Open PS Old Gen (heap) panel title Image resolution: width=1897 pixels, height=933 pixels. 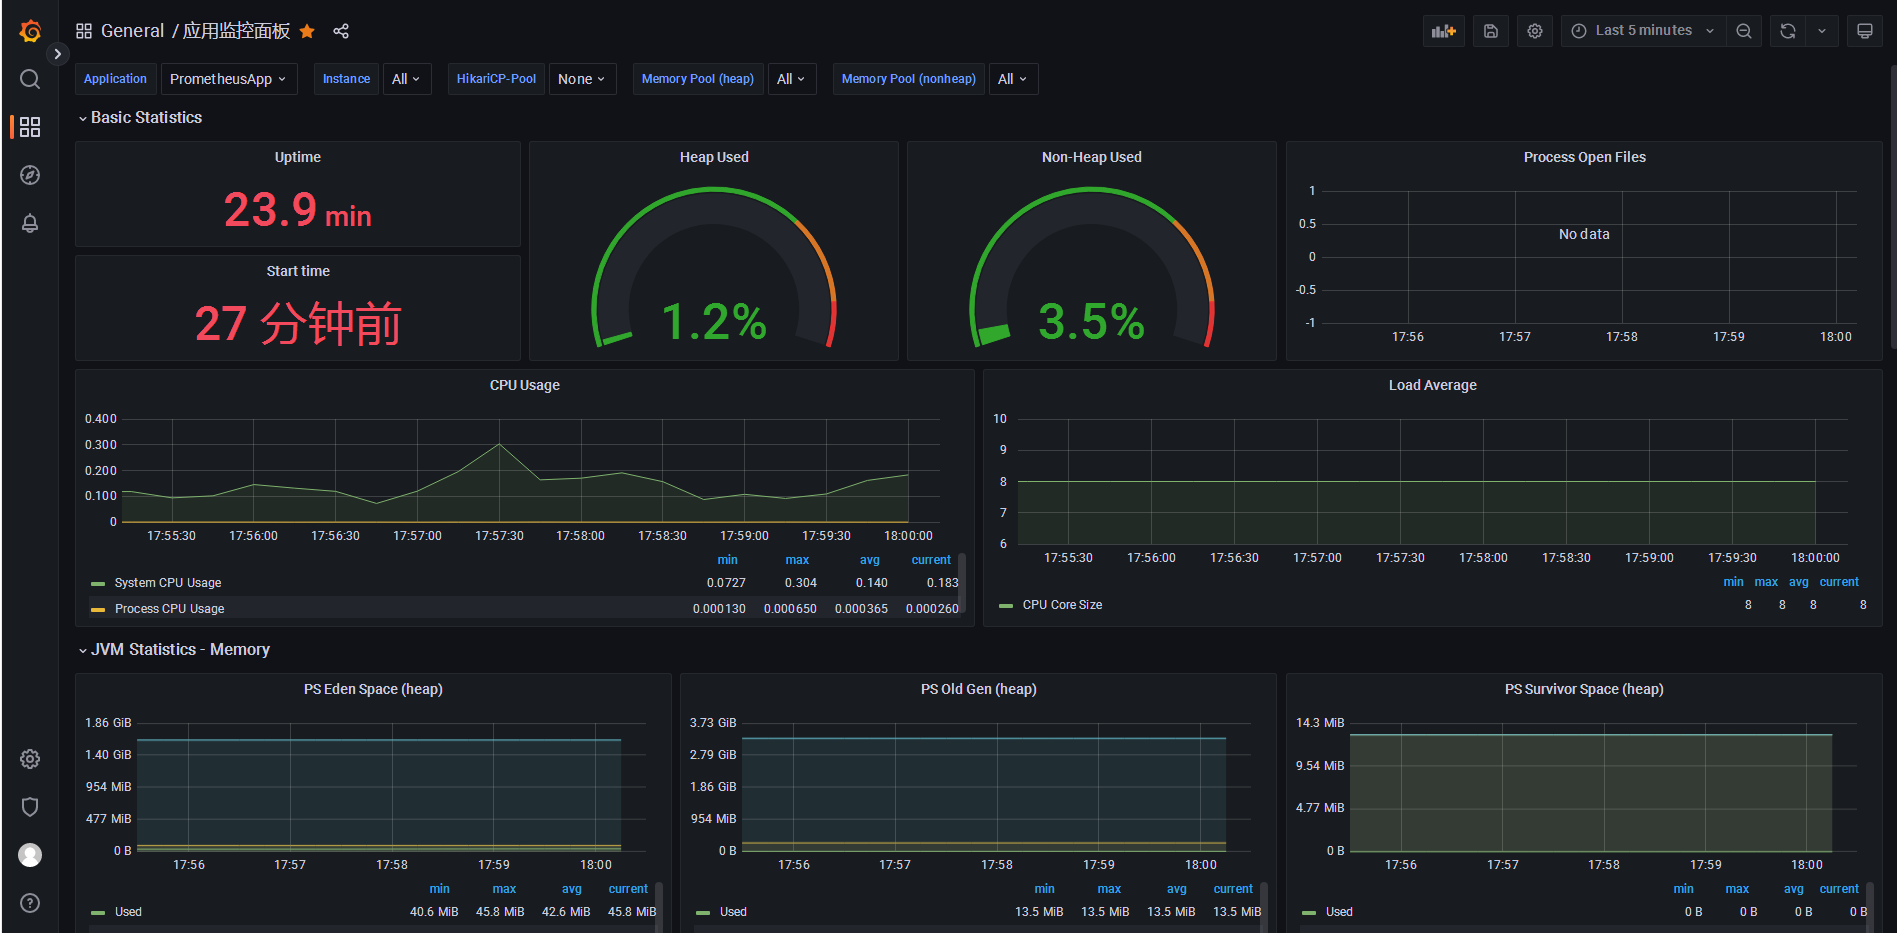(979, 689)
